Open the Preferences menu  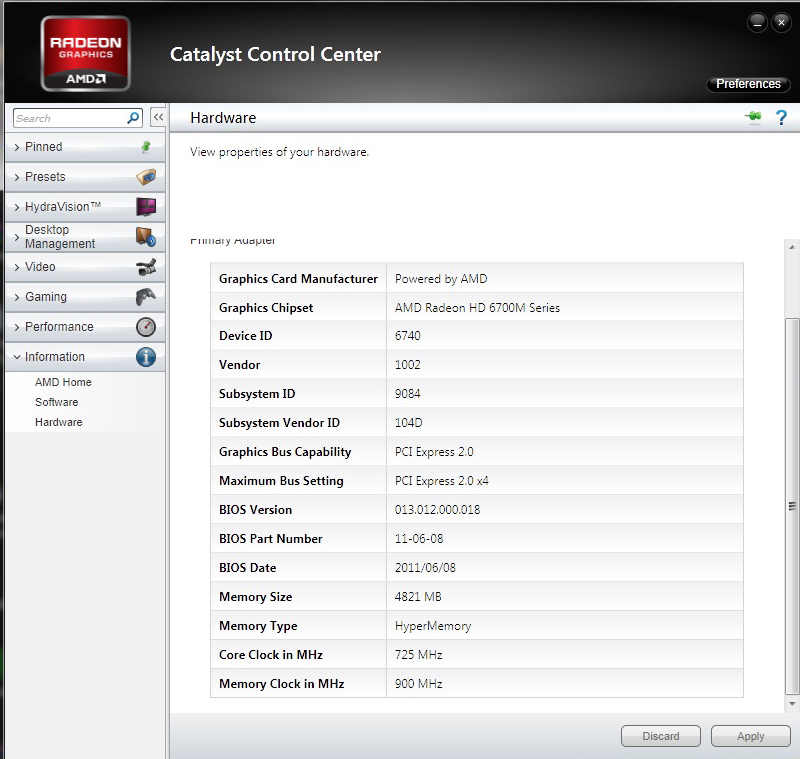click(x=748, y=84)
